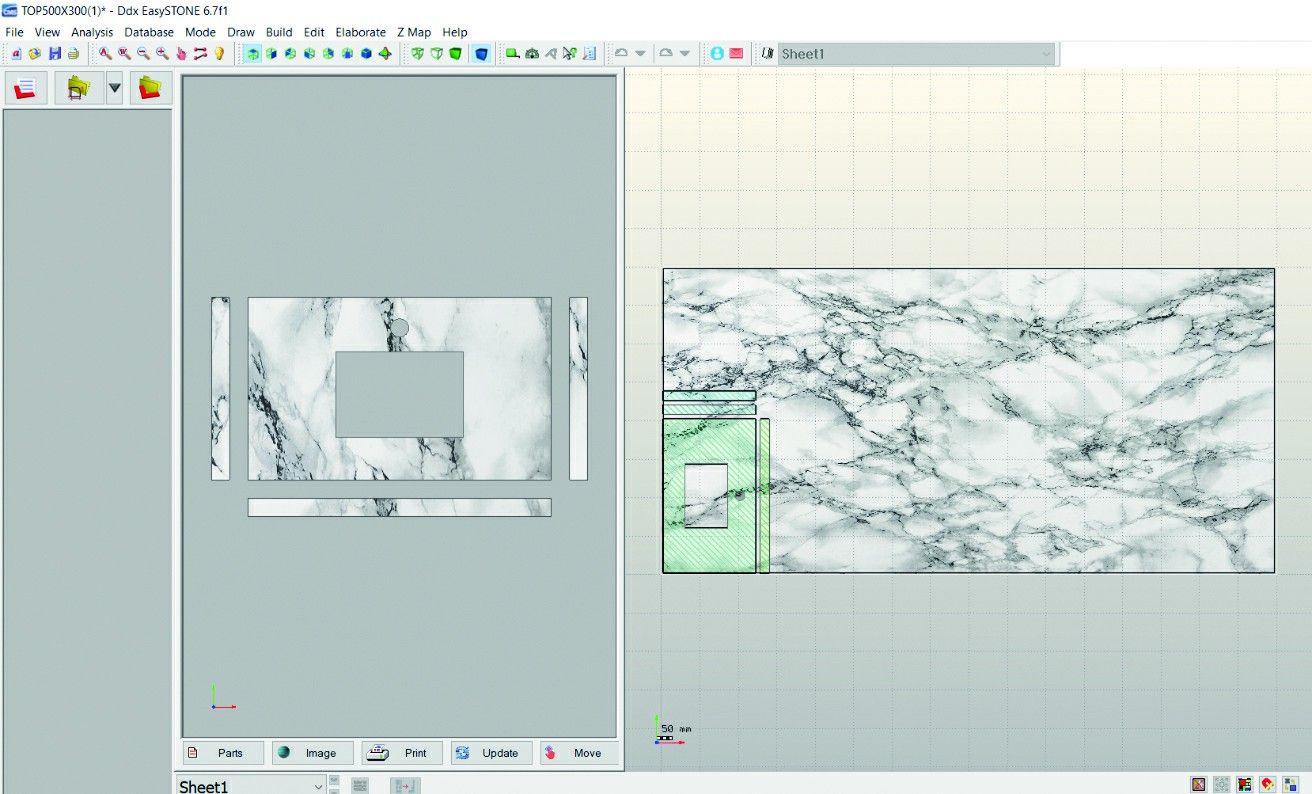Viewport: 1312px width, 794px height.
Task: Click the red envelope mail icon
Action: point(736,54)
